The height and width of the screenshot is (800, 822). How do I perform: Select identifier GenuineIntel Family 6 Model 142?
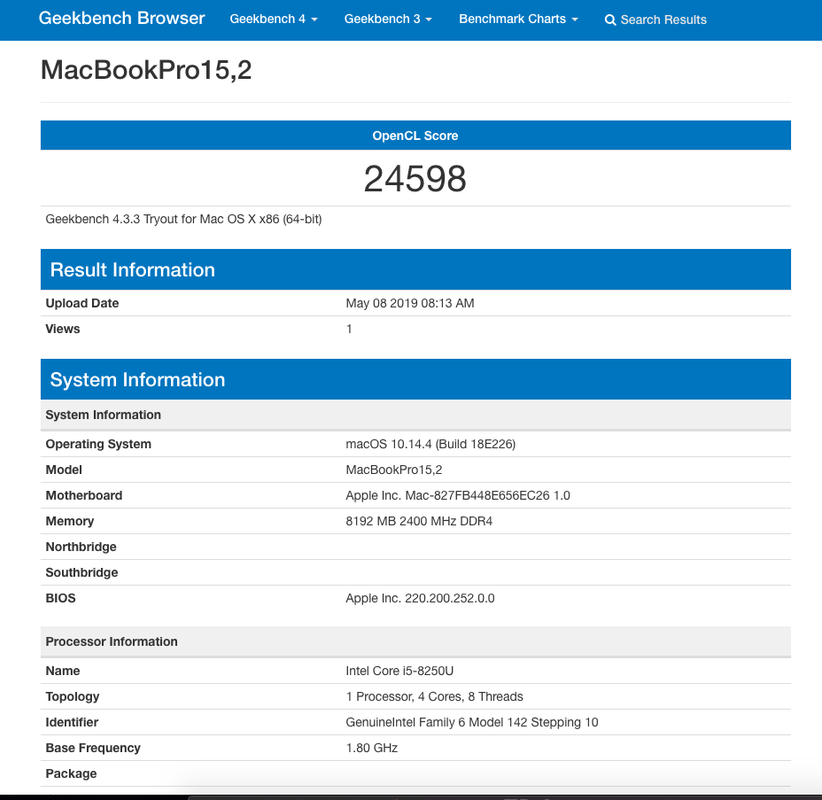(x=437, y=722)
